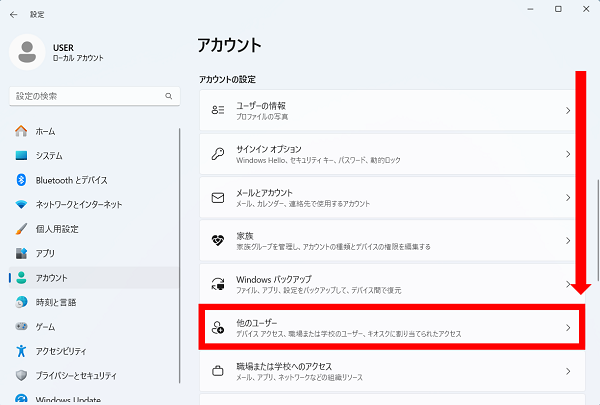Open the USER profile avatar
The height and width of the screenshot is (405, 600).
tap(27, 52)
